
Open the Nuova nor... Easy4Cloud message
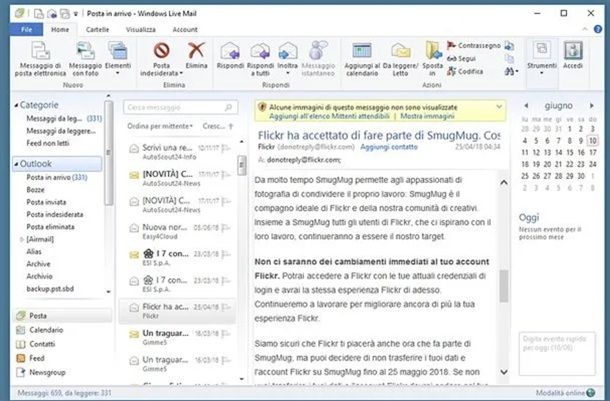[177, 231]
